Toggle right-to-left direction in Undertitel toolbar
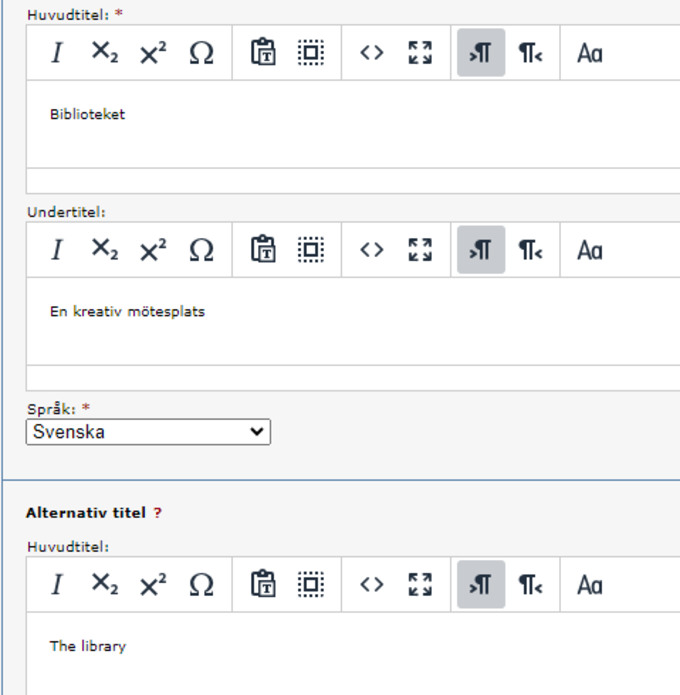The width and height of the screenshot is (680, 695). click(529, 250)
